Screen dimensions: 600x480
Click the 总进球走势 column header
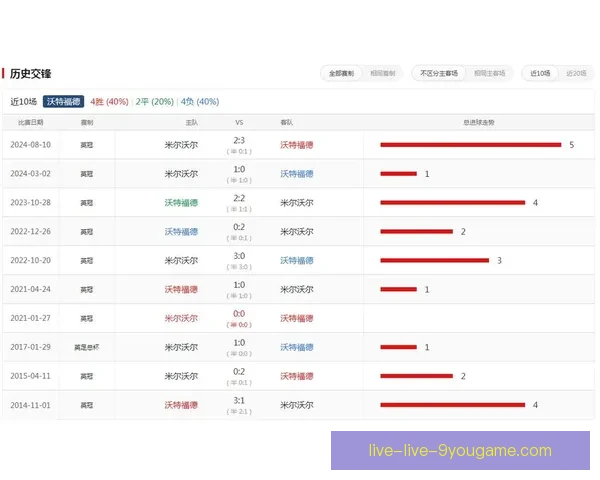point(479,122)
